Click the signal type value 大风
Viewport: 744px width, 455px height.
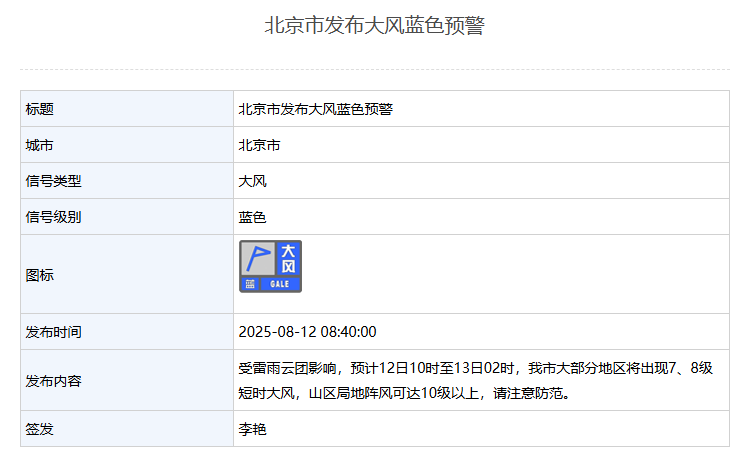click(252, 181)
